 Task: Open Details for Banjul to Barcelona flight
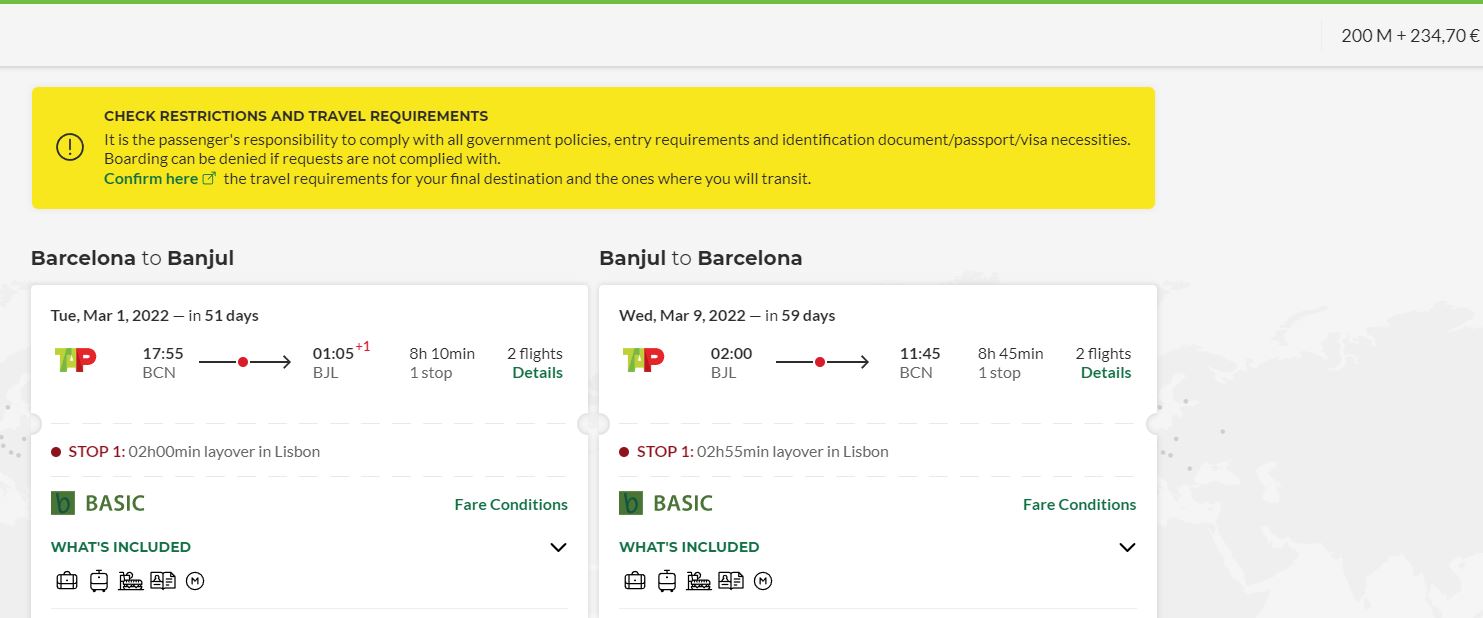click(1106, 373)
